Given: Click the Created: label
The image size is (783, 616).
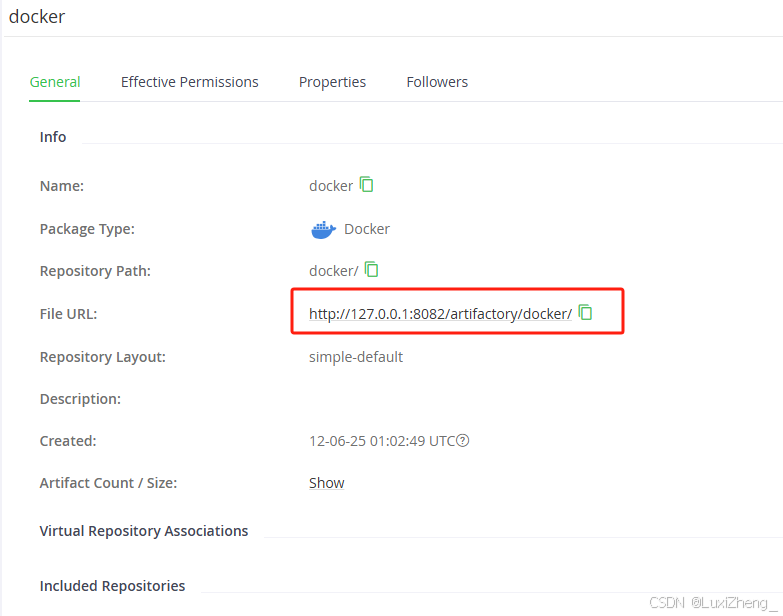Looking at the screenshot, I should pos(68,441).
